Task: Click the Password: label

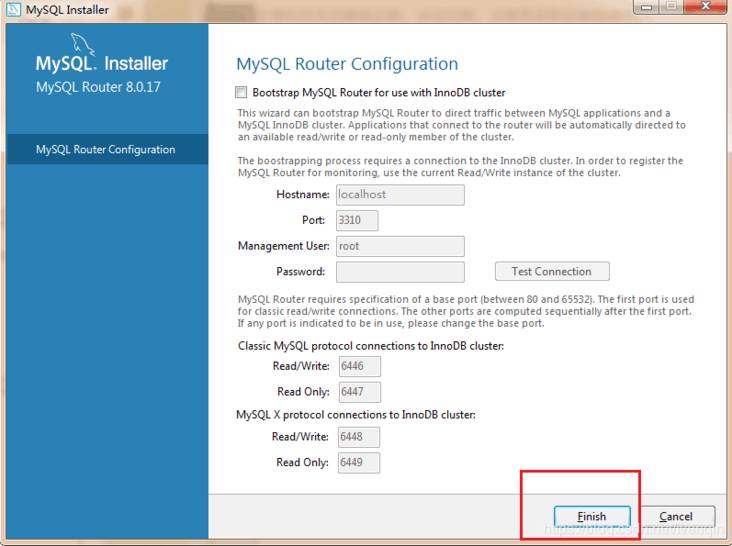Action: 301,272
